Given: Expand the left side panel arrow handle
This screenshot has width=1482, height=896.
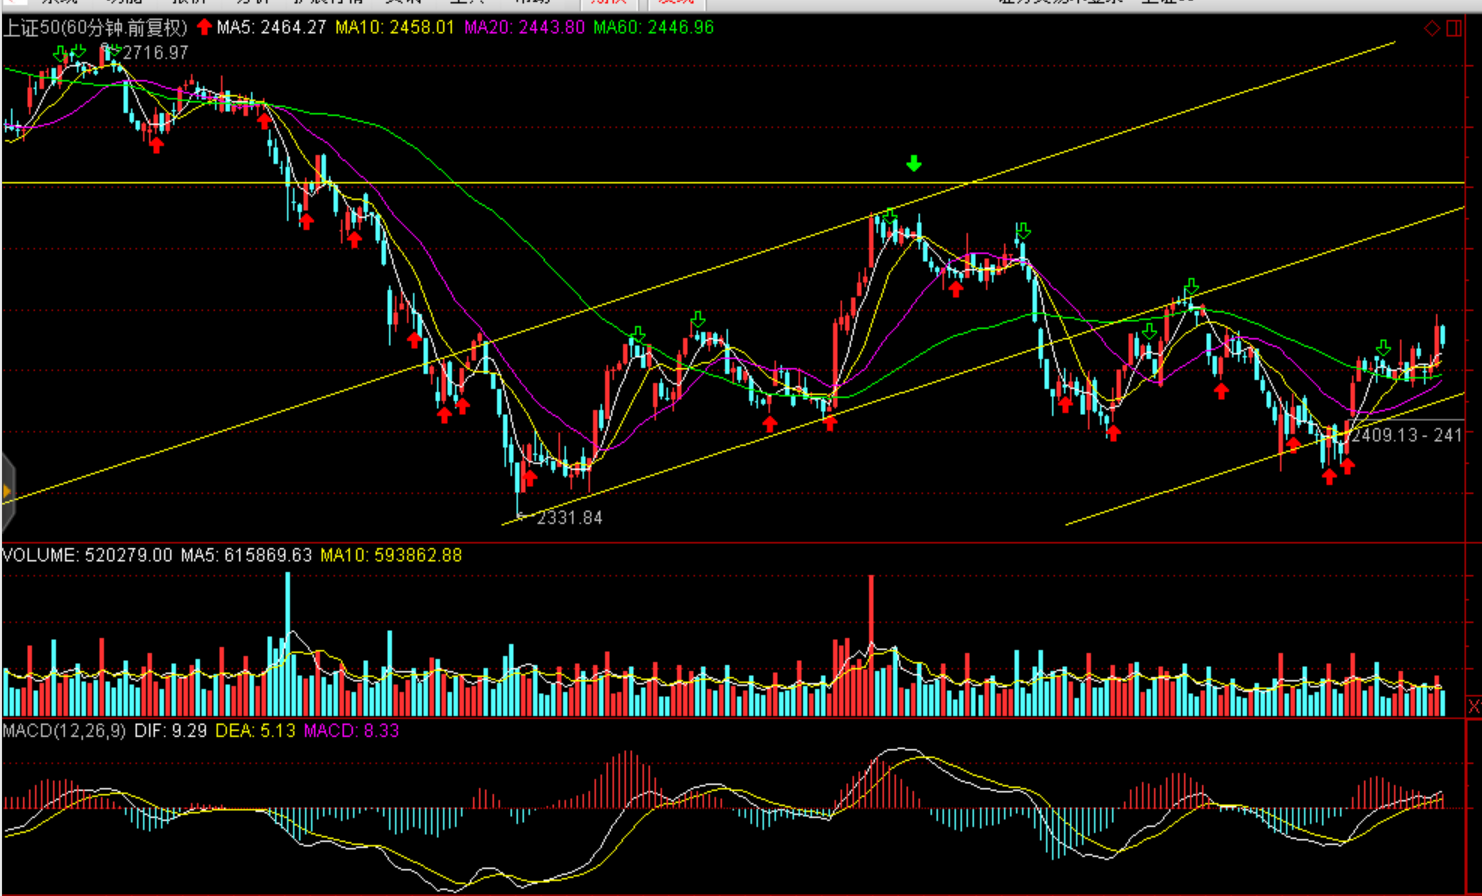Looking at the screenshot, I should point(7,491).
